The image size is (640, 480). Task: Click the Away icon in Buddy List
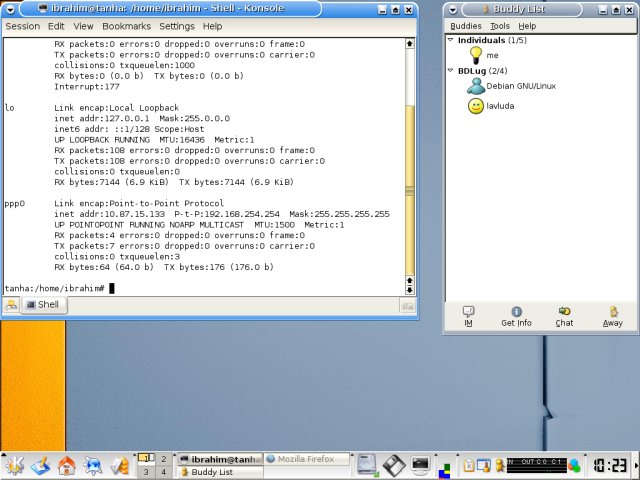(x=613, y=316)
